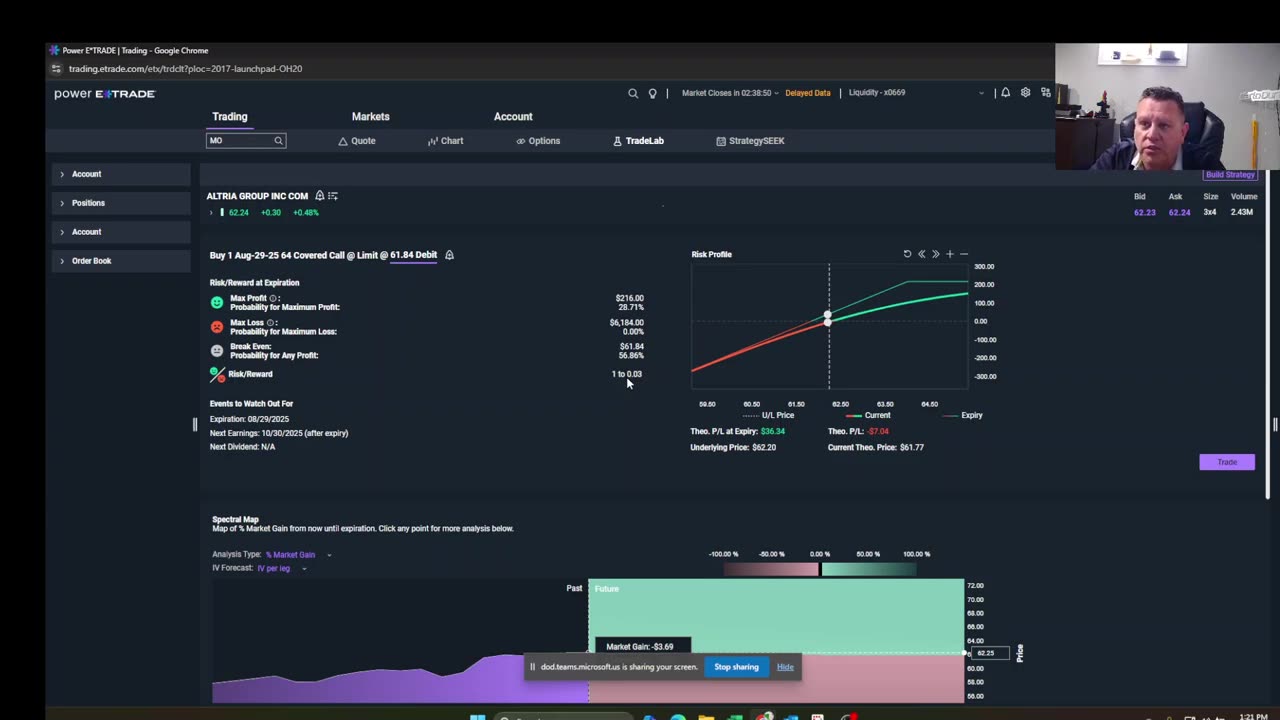Open the settings gear icon
The width and height of the screenshot is (1280, 720).
click(1025, 92)
